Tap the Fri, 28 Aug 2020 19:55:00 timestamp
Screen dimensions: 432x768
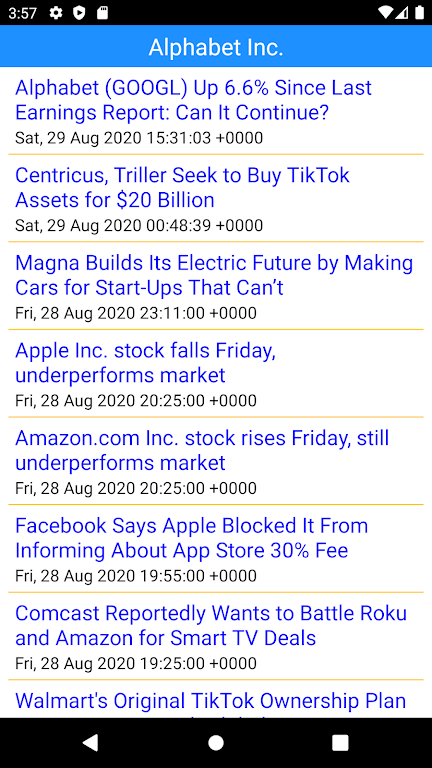pos(136,576)
